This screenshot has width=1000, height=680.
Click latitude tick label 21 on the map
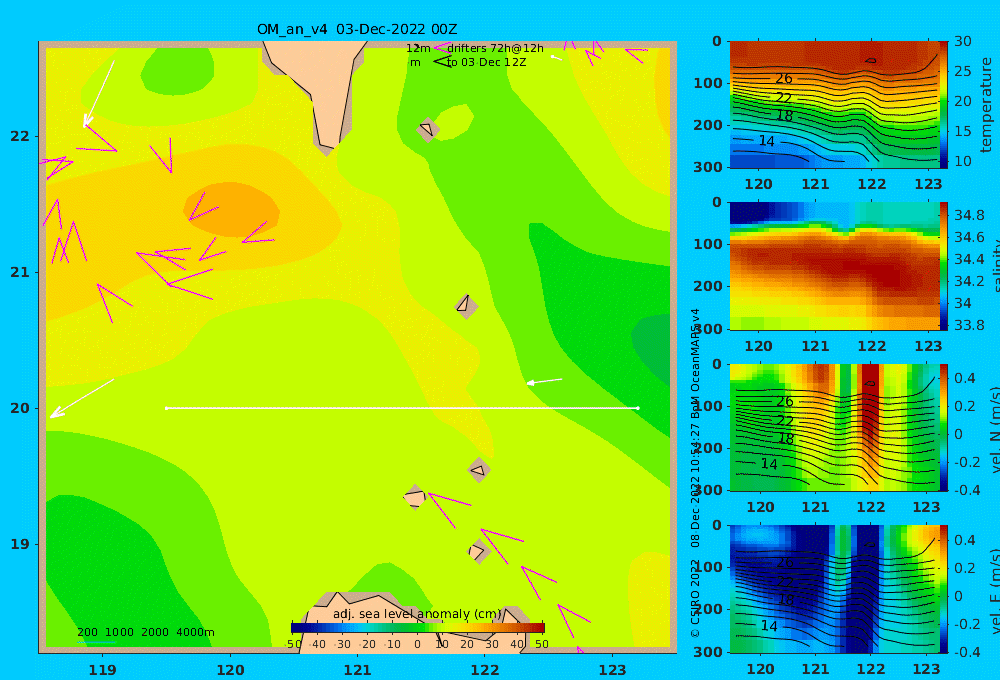pyautogui.click(x=20, y=272)
